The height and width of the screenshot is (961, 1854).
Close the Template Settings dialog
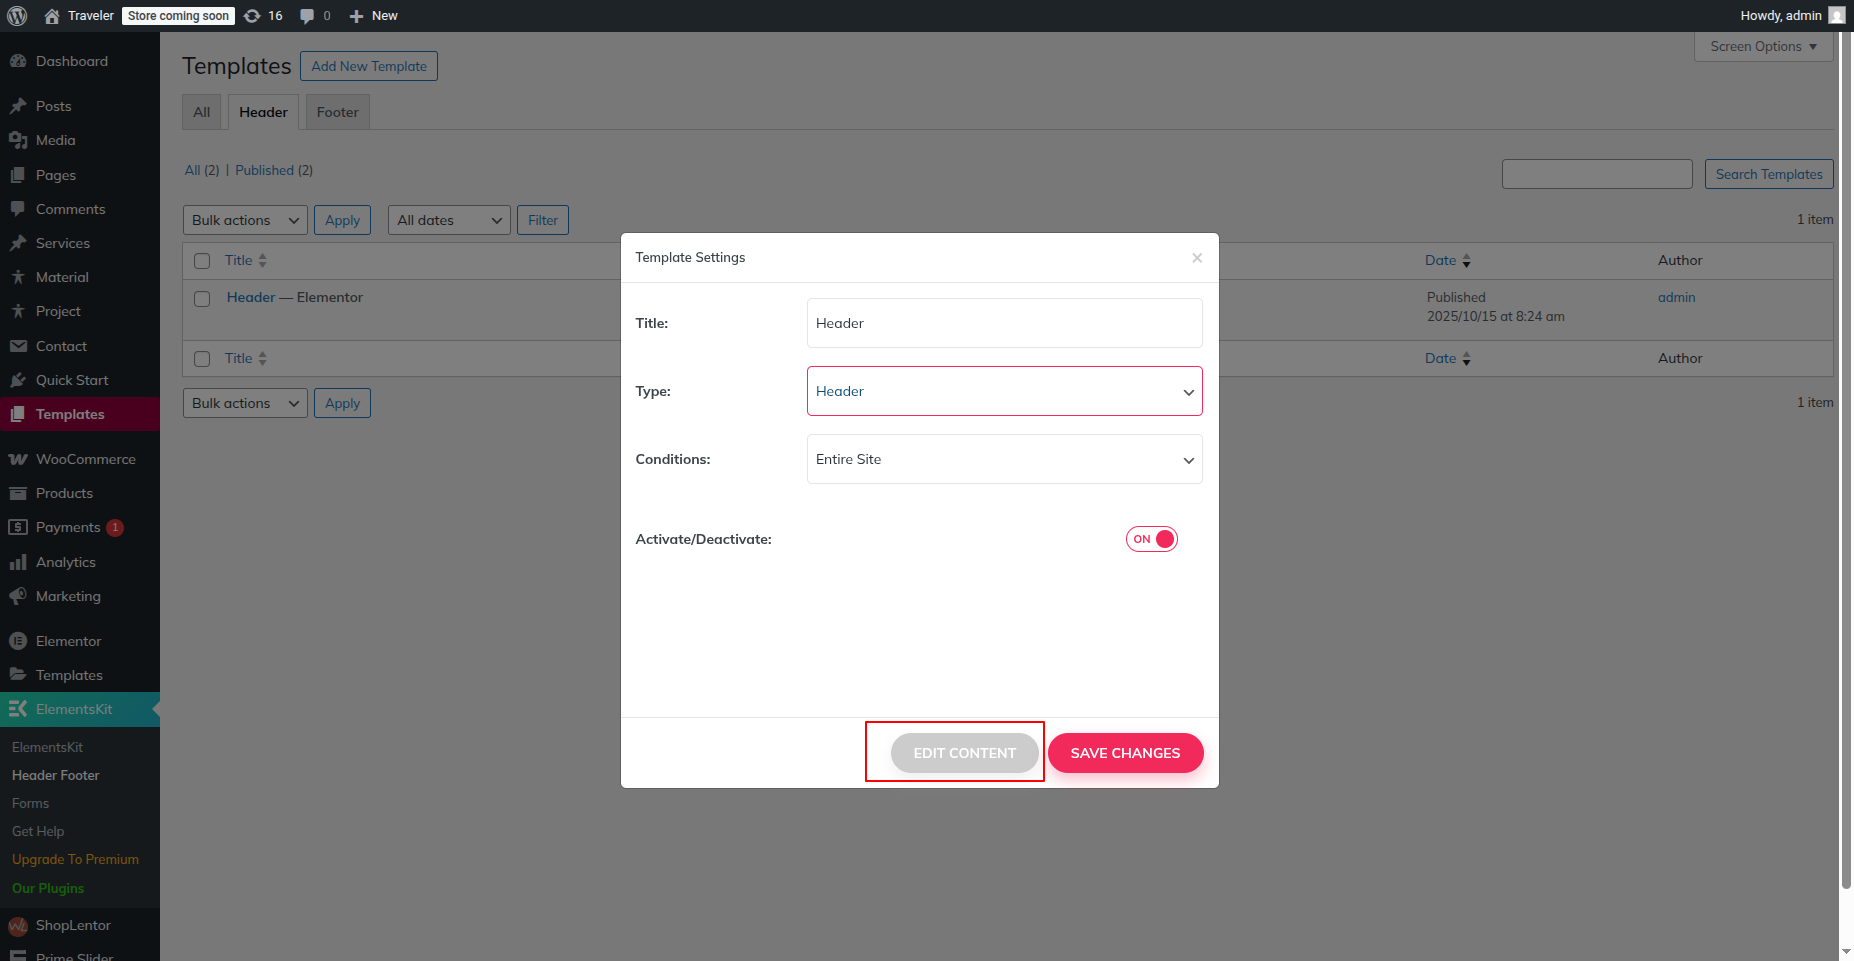pyautogui.click(x=1197, y=258)
